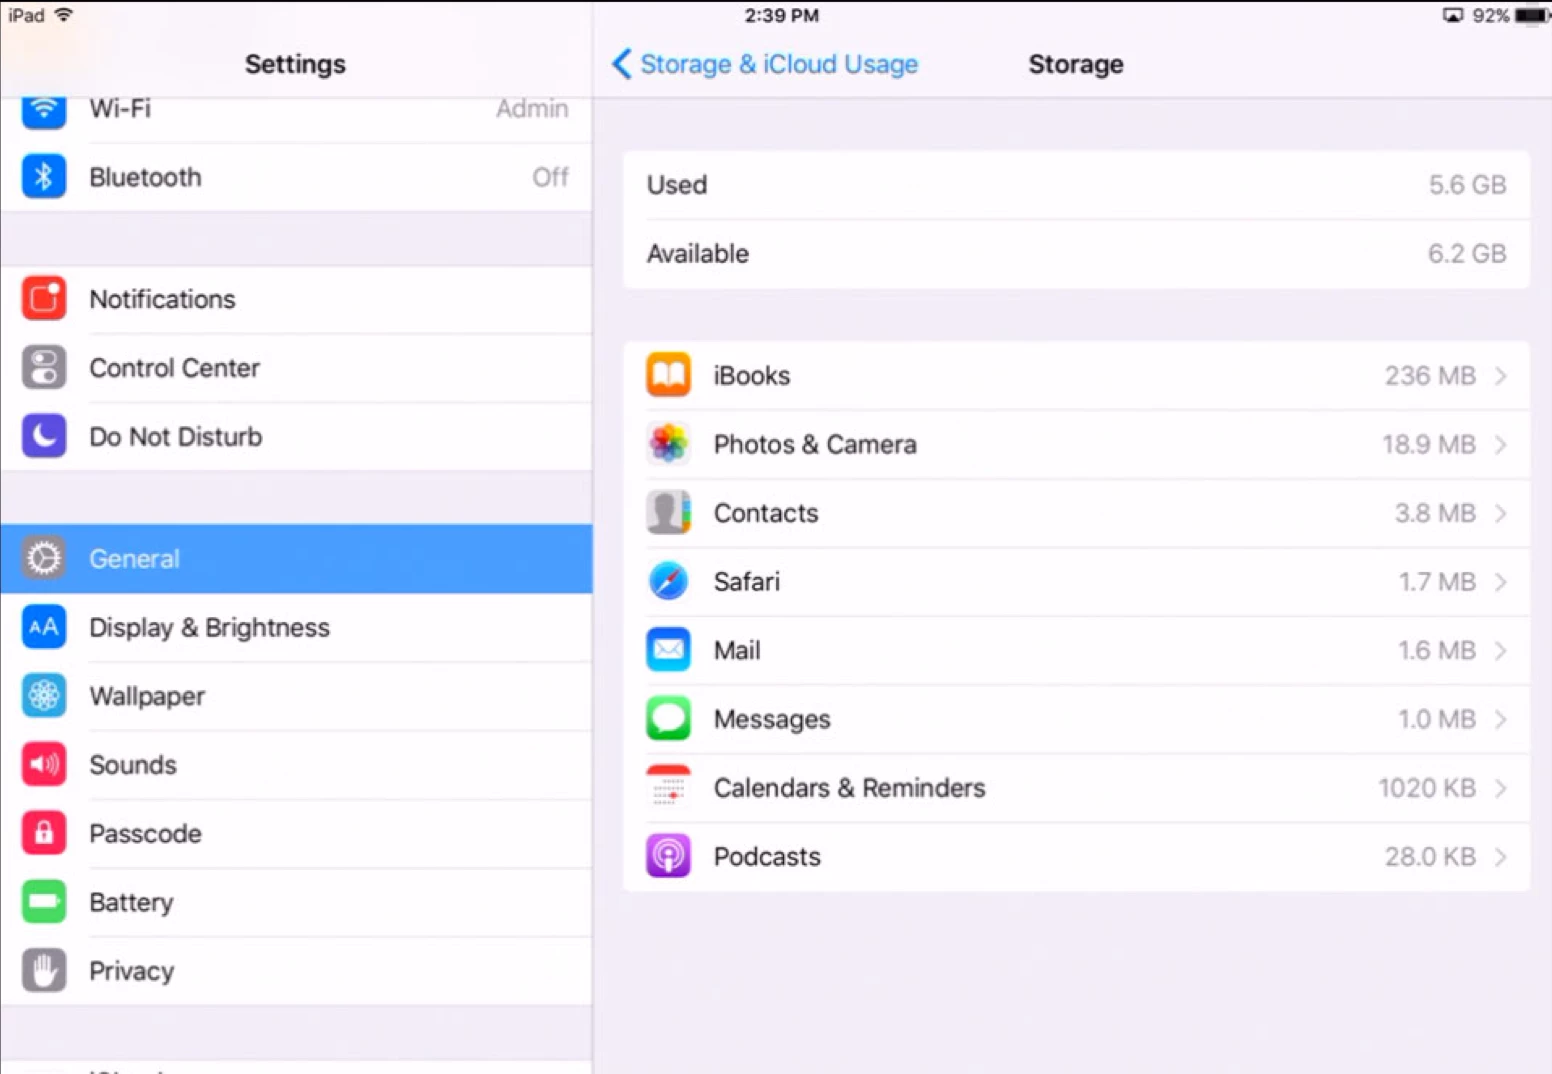Viewport: 1552px width, 1074px height.
Task: Tap the 2:39 PM clock
Action: tap(781, 15)
